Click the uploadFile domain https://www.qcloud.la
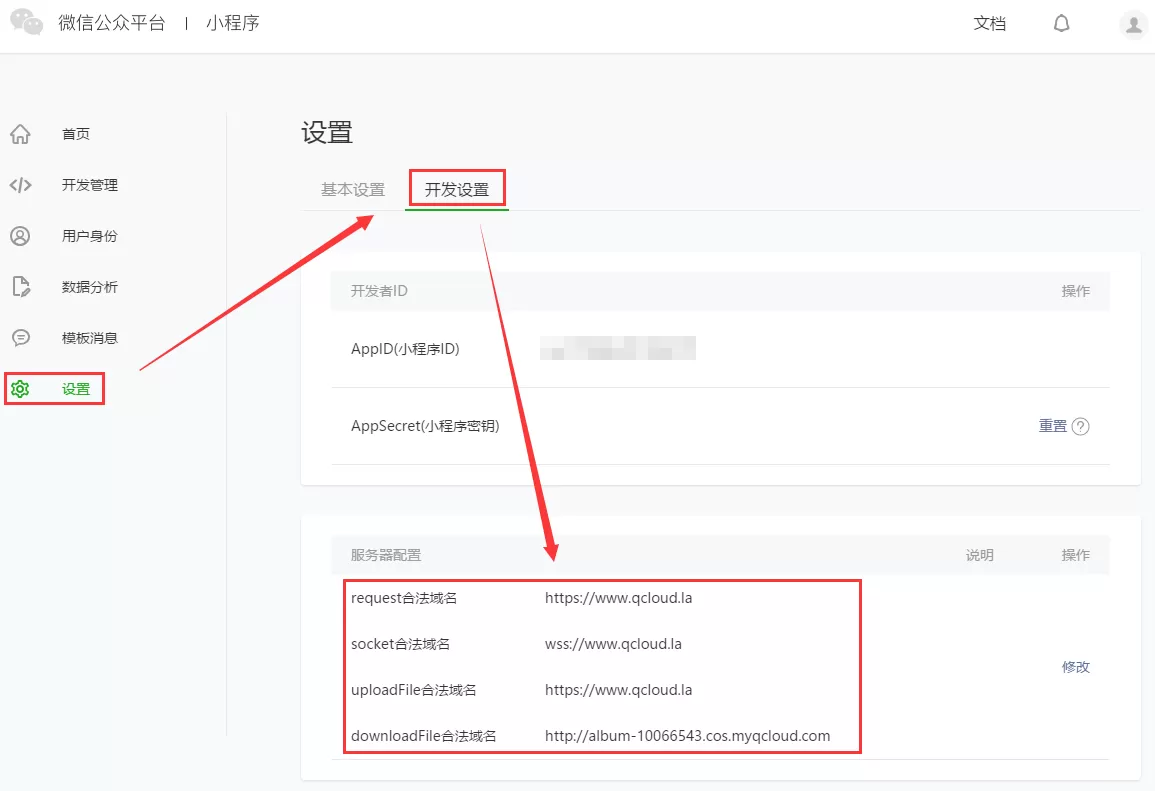Viewport: 1155px width, 791px height. click(619, 690)
